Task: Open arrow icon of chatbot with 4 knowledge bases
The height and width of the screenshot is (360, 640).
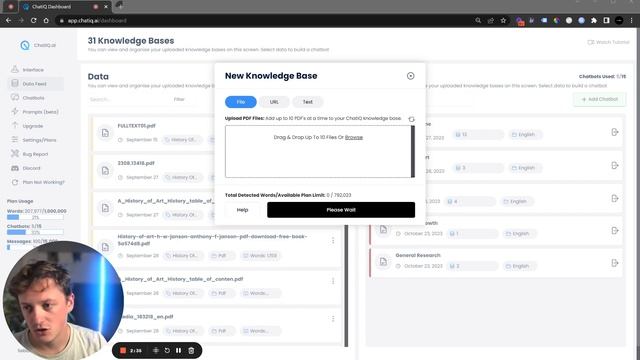Action: pyautogui.click(x=615, y=198)
